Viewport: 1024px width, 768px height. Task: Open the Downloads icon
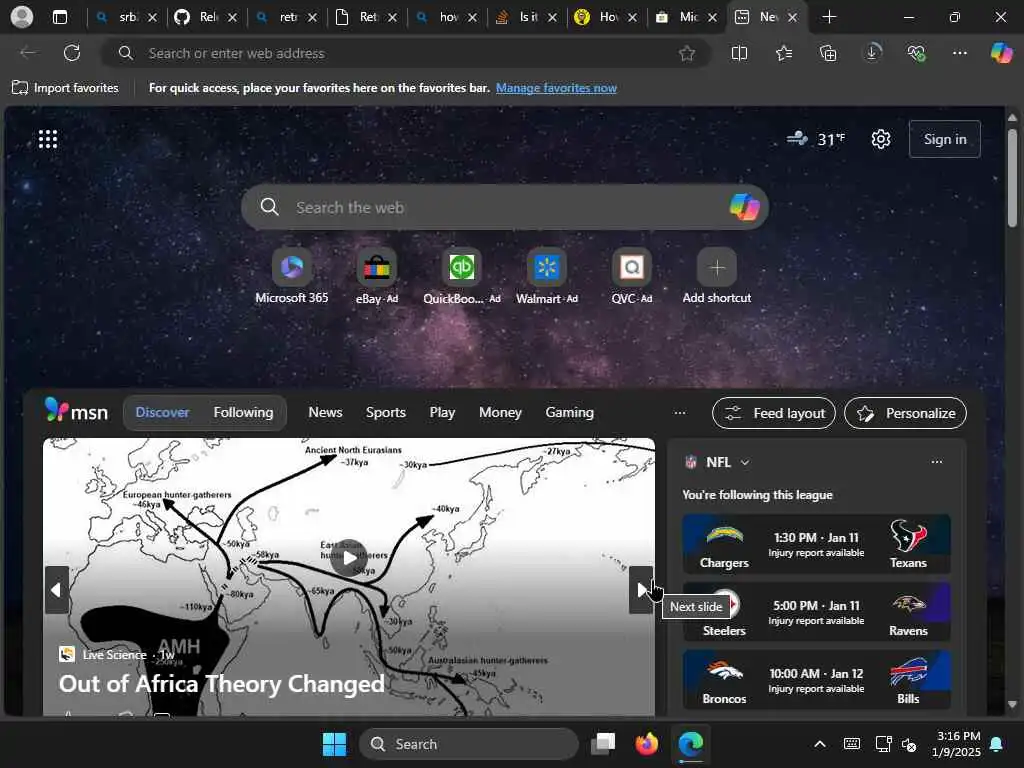pos(872,53)
